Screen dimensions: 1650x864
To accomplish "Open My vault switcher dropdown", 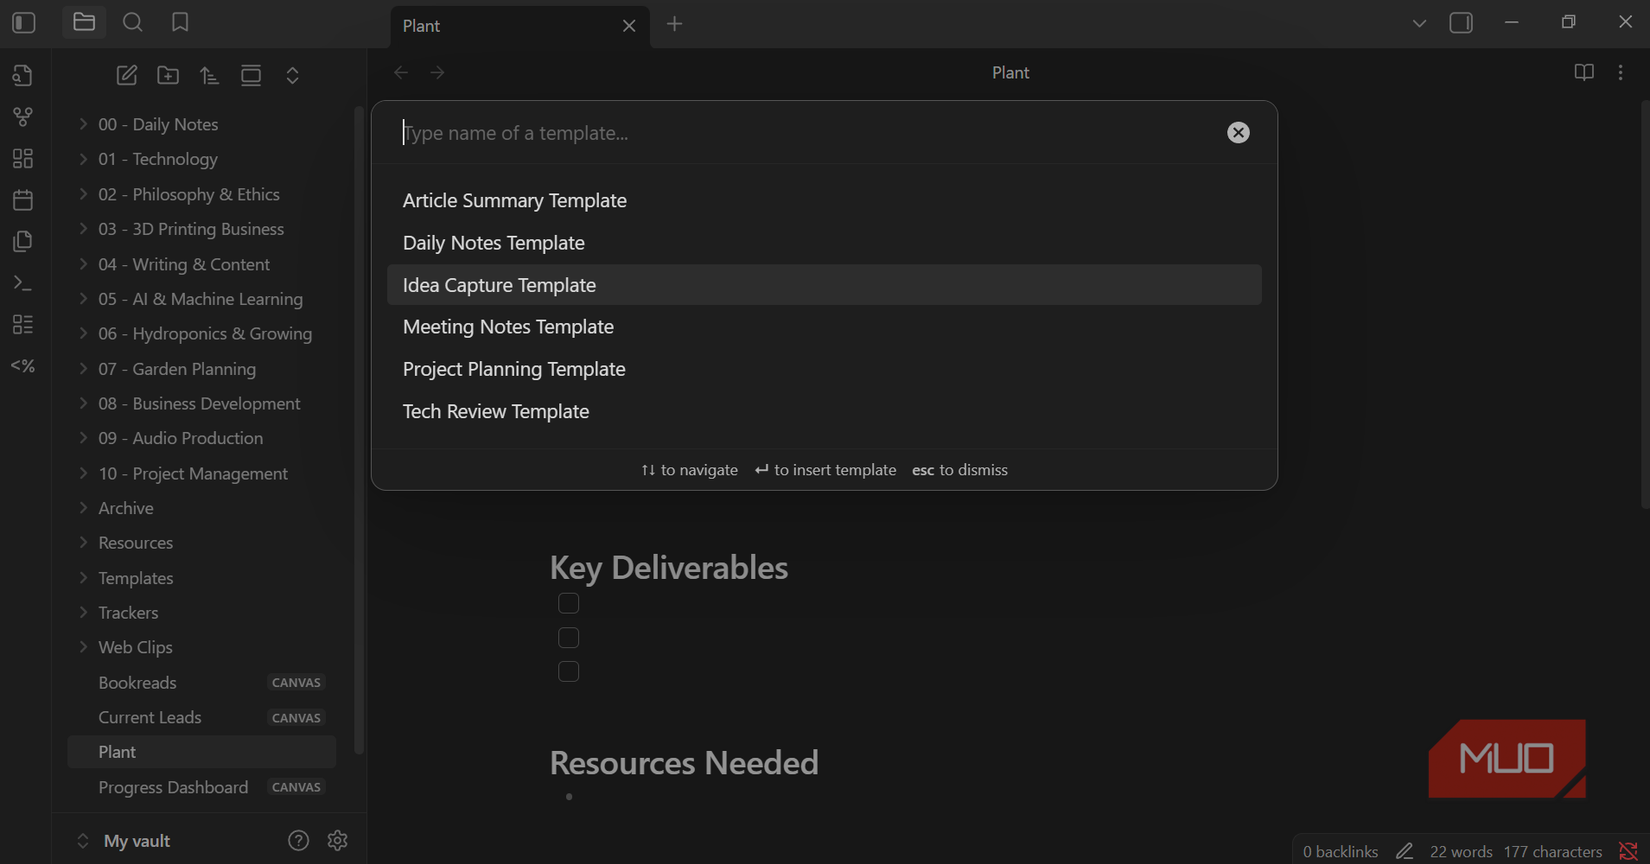I will point(125,841).
